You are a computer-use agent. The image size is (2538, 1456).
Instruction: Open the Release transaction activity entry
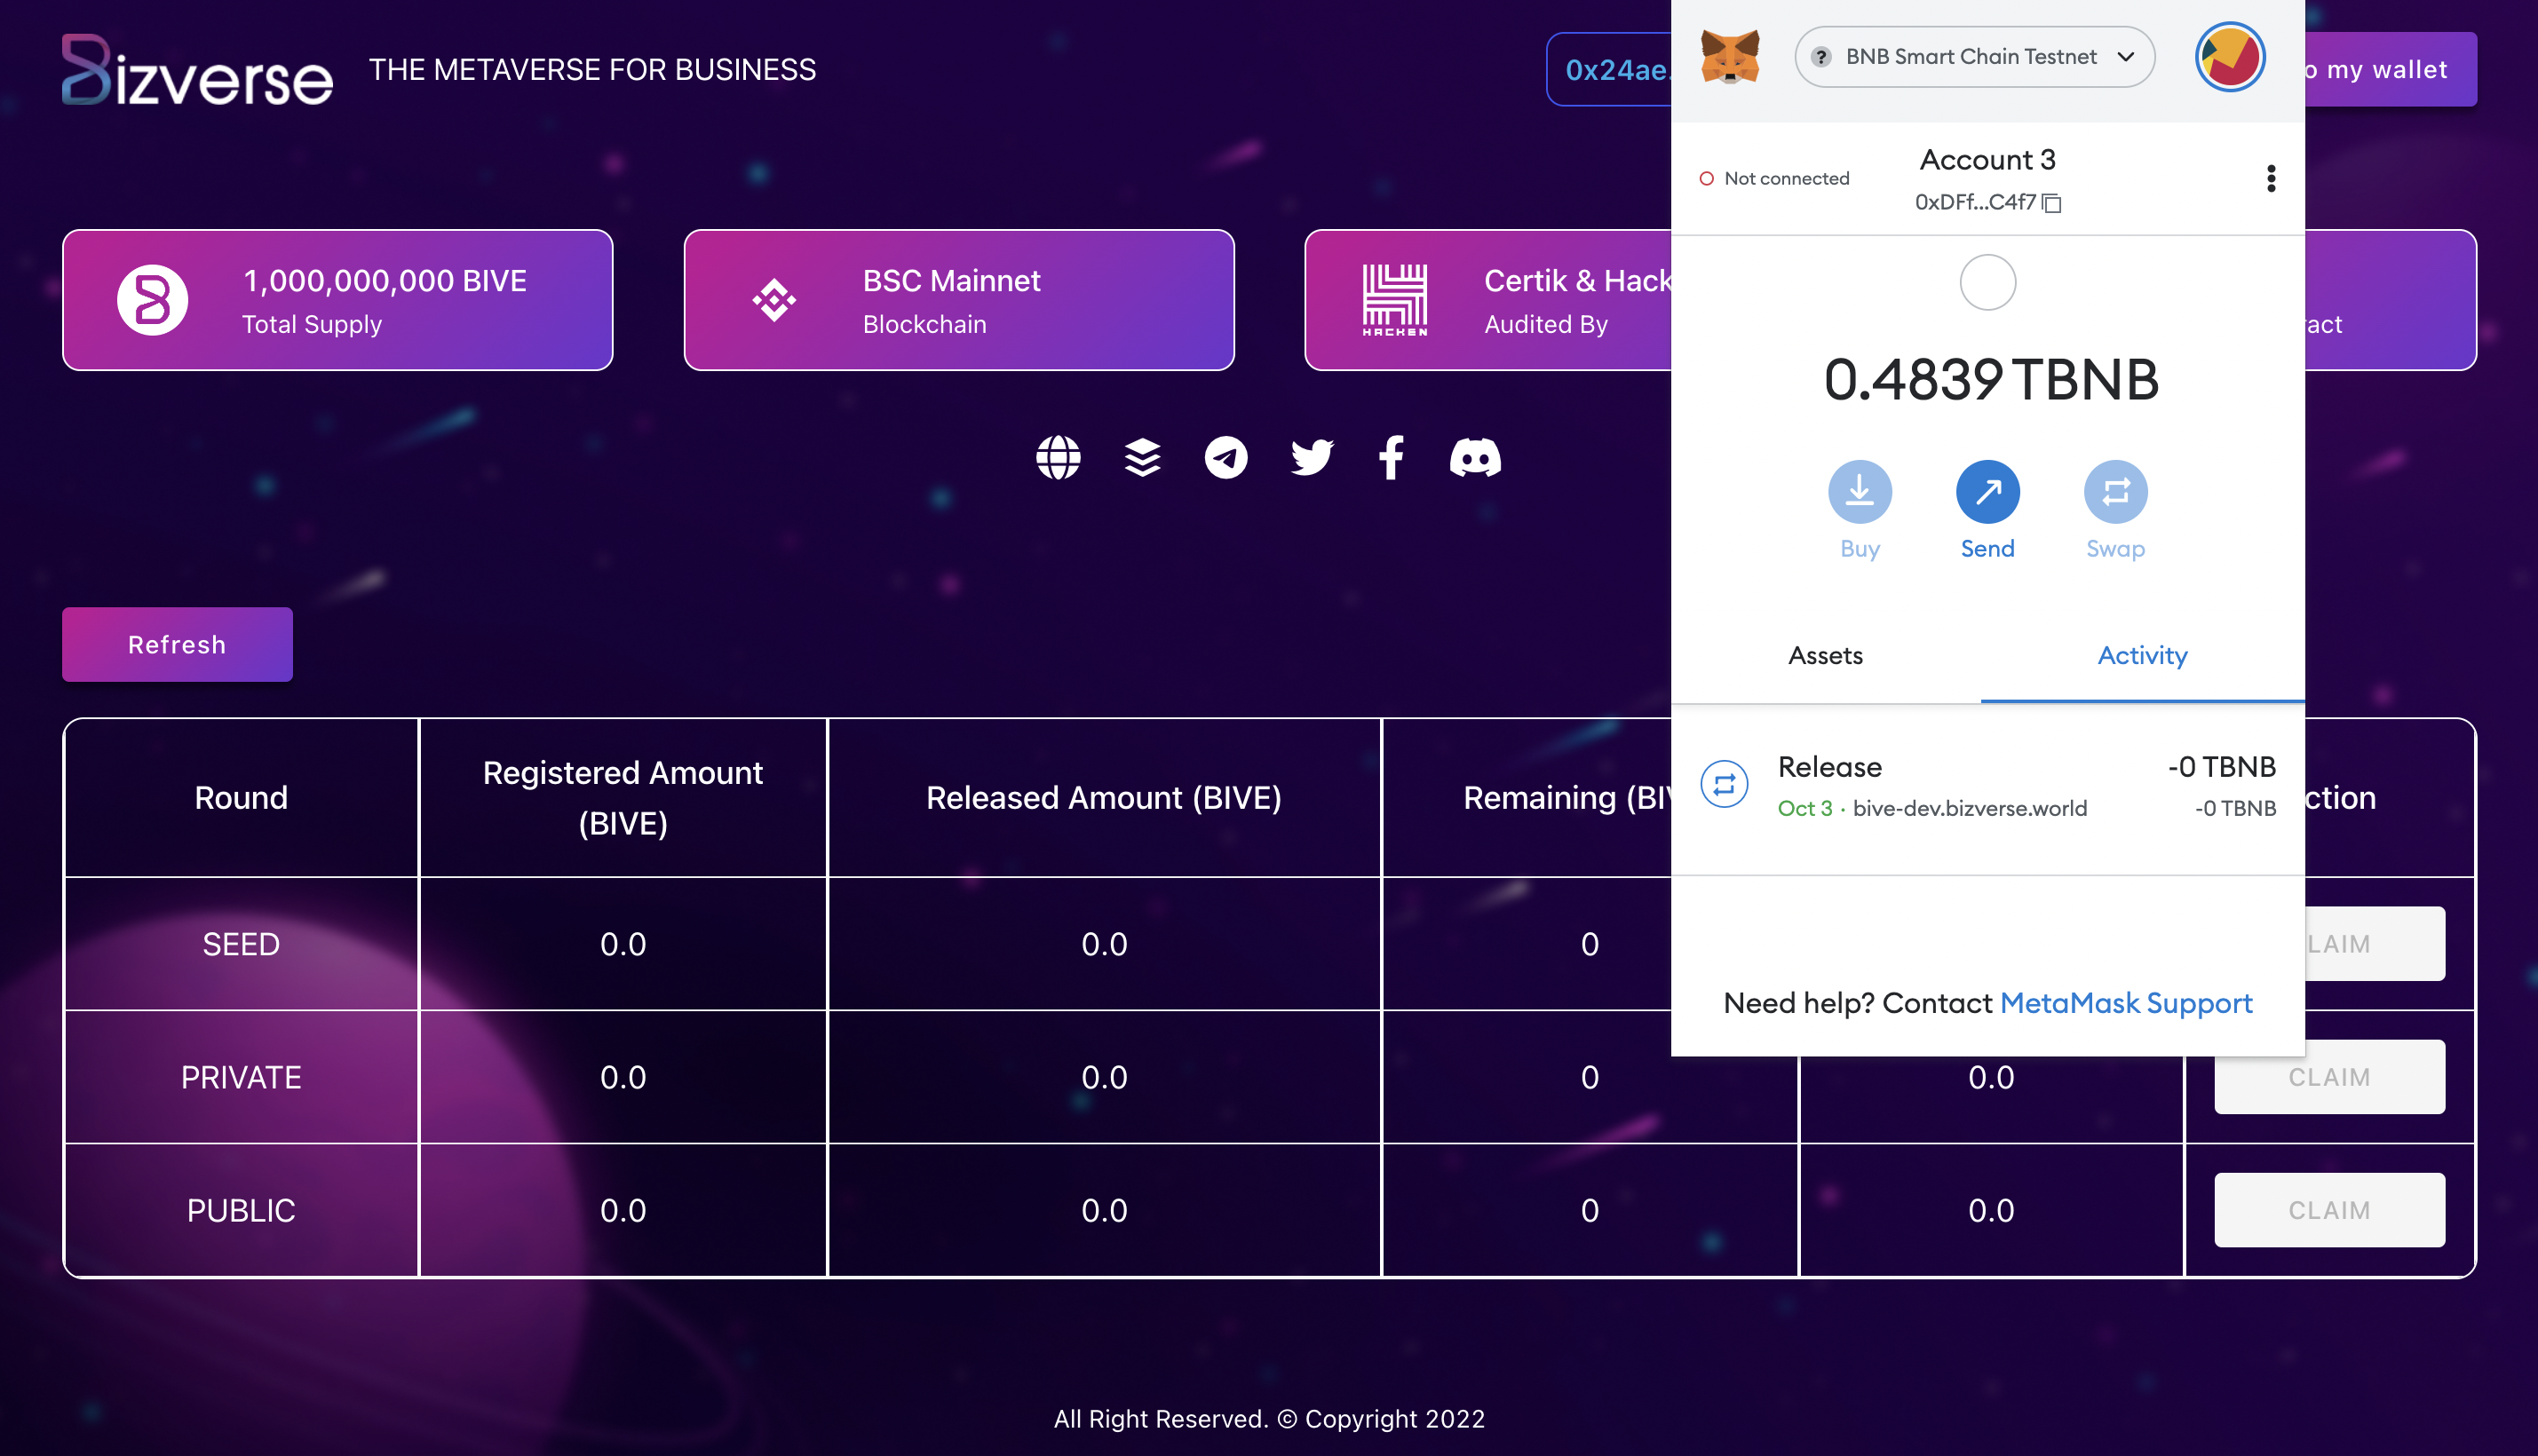pos(1987,786)
